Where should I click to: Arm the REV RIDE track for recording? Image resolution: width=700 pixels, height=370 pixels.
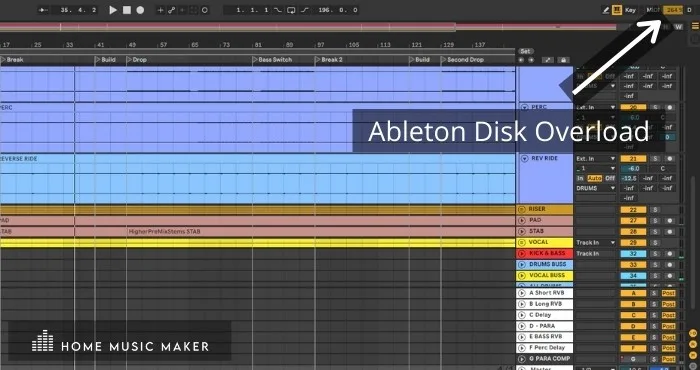[669, 158]
